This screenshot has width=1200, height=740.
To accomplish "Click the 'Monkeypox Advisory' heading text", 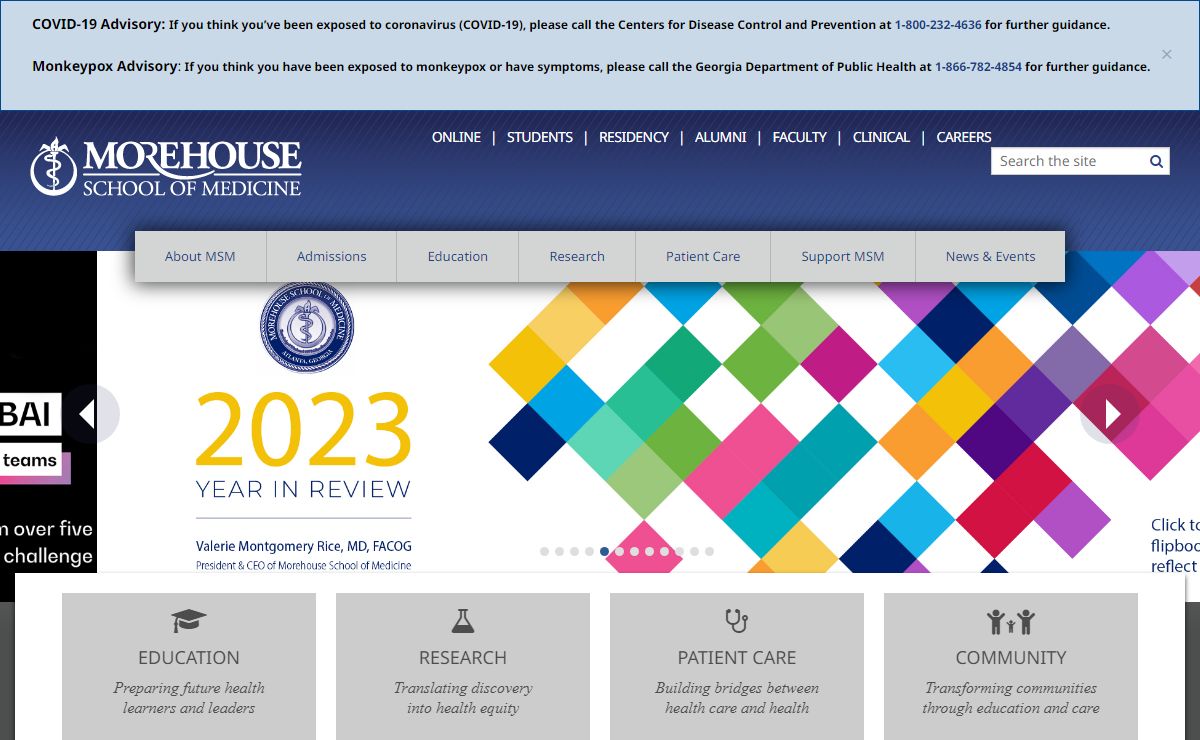I will 105,66.
